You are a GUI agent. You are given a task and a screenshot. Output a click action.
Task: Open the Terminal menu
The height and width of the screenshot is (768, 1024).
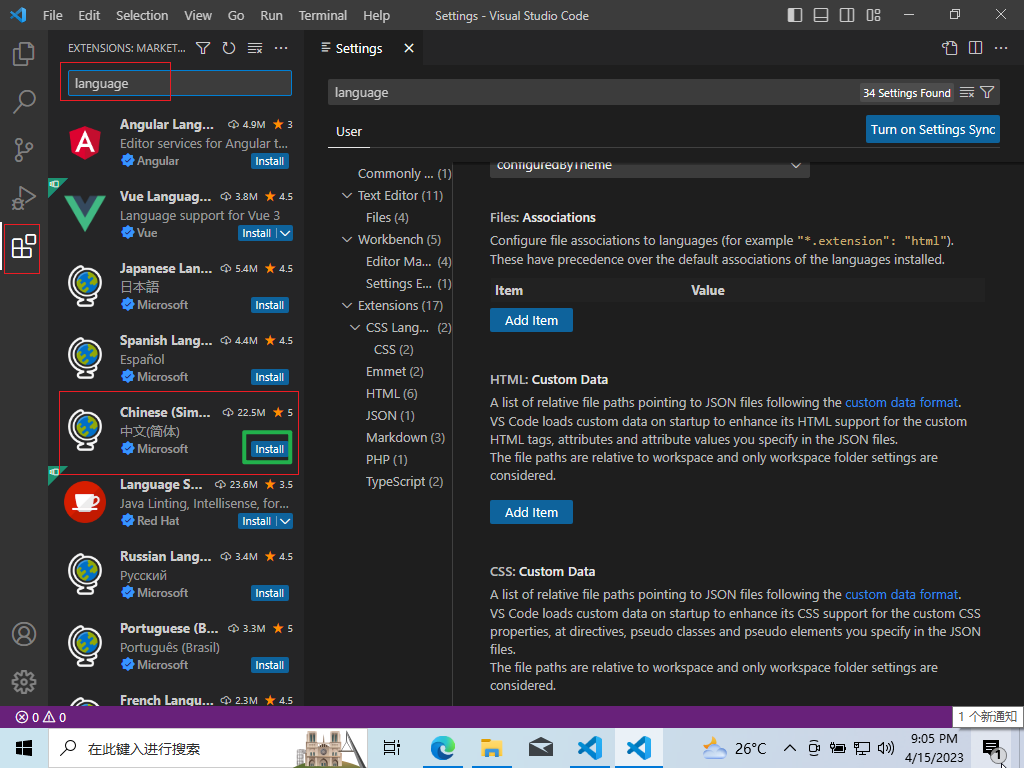tap(323, 16)
